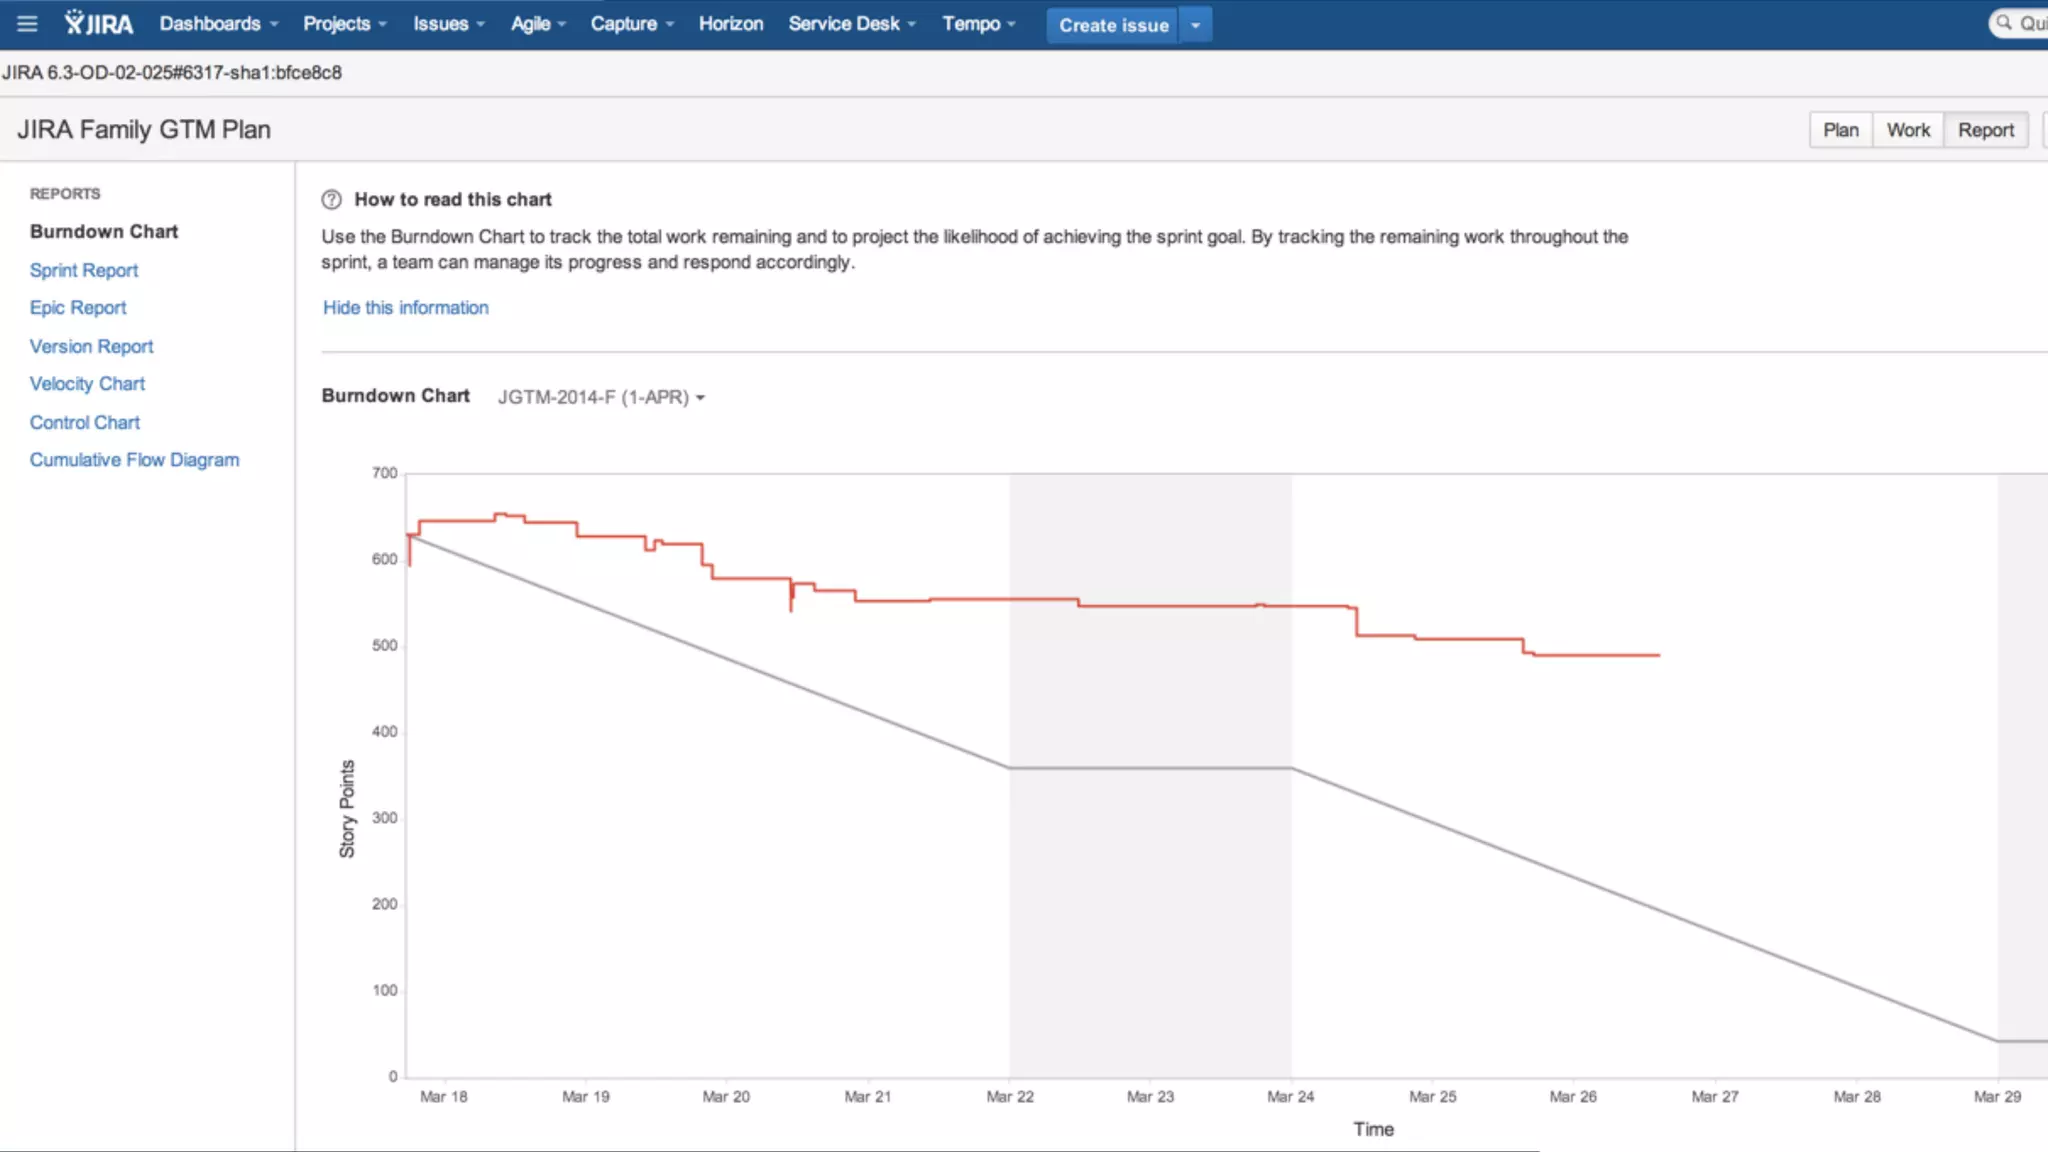This screenshot has height=1152, width=2048.
Task: Click the Horizon menu item
Action: [x=730, y=24]
